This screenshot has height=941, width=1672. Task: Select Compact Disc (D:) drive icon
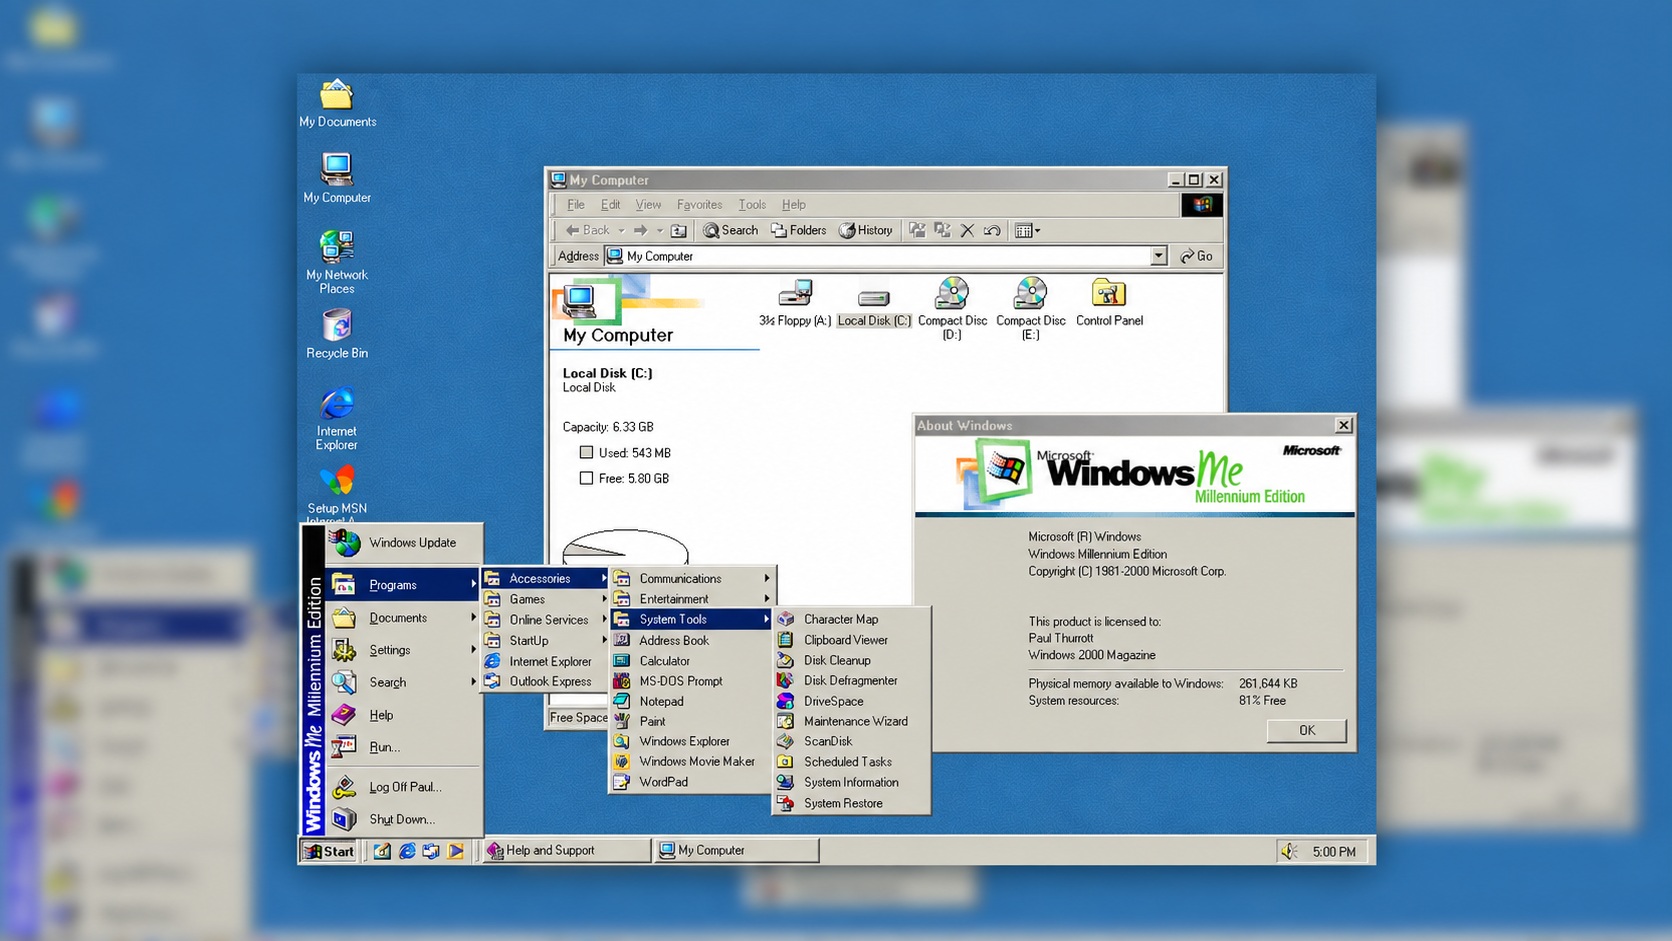(x=952, y=309)
